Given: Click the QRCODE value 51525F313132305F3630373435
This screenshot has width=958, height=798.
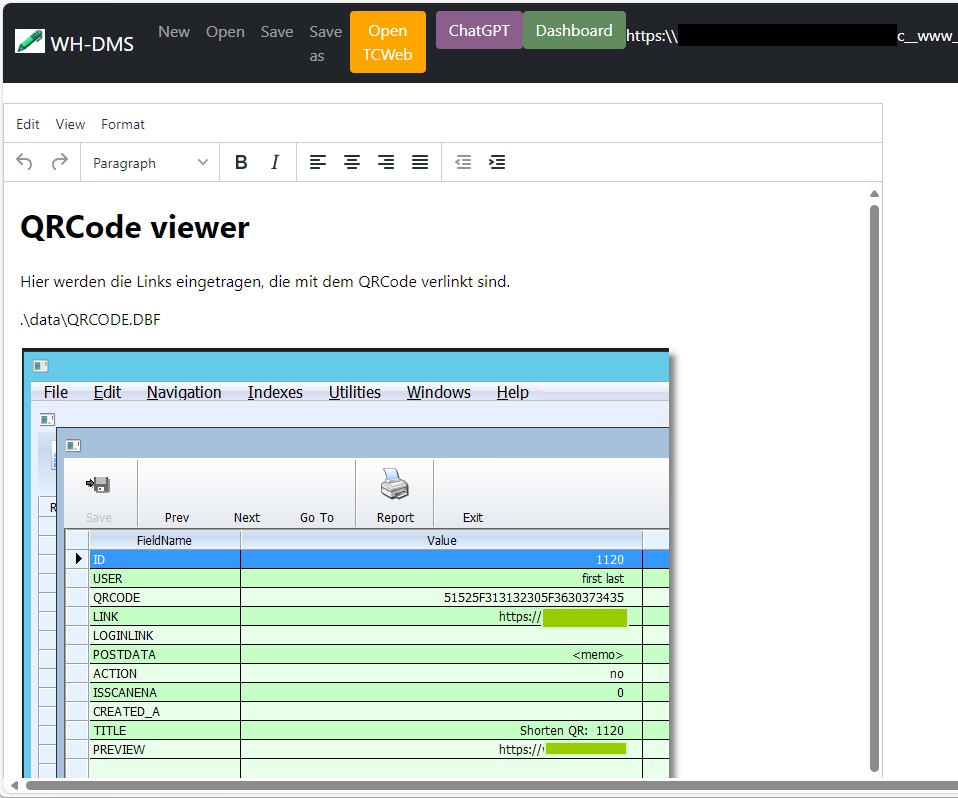Looking at the screenshot, I should click(x=533, y=598).
